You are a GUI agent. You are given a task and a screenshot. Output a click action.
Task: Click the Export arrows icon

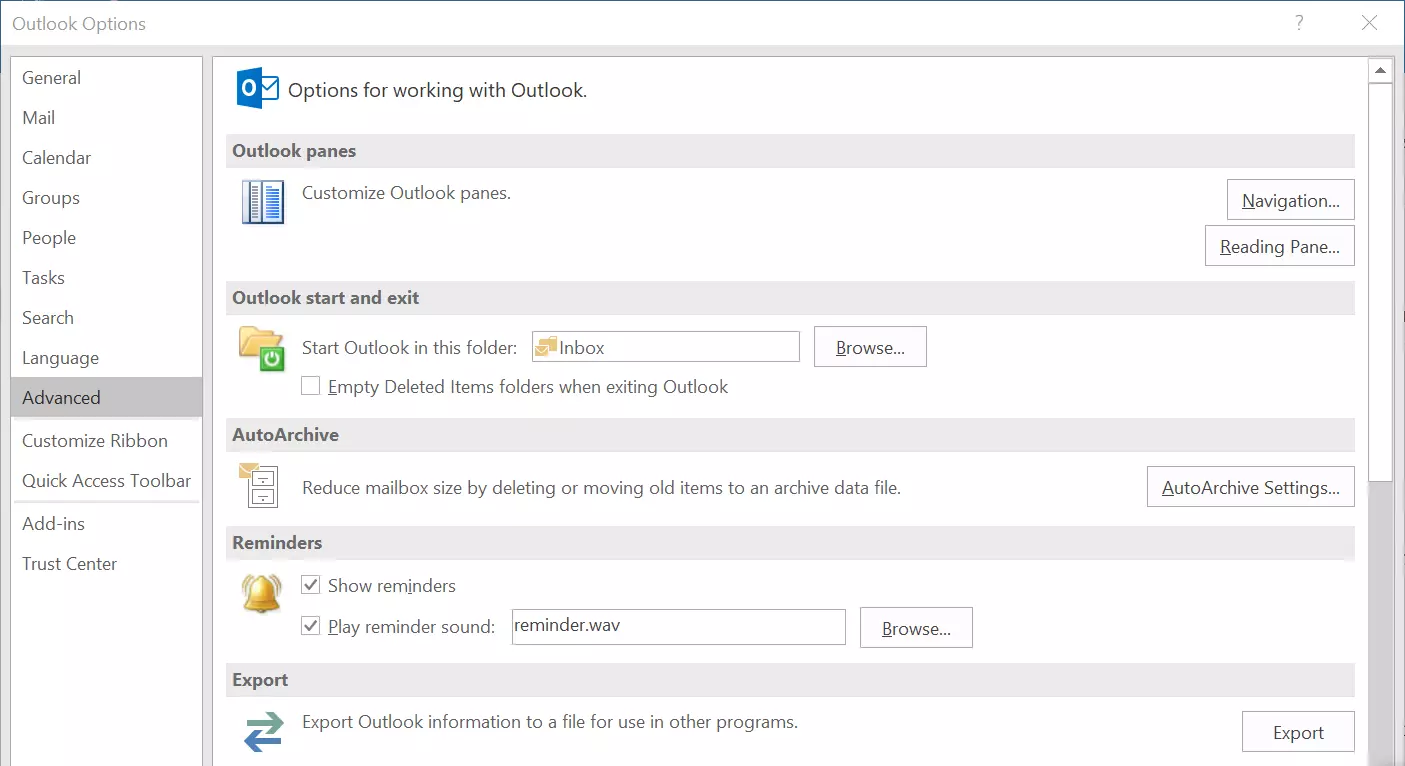(261, 730)
